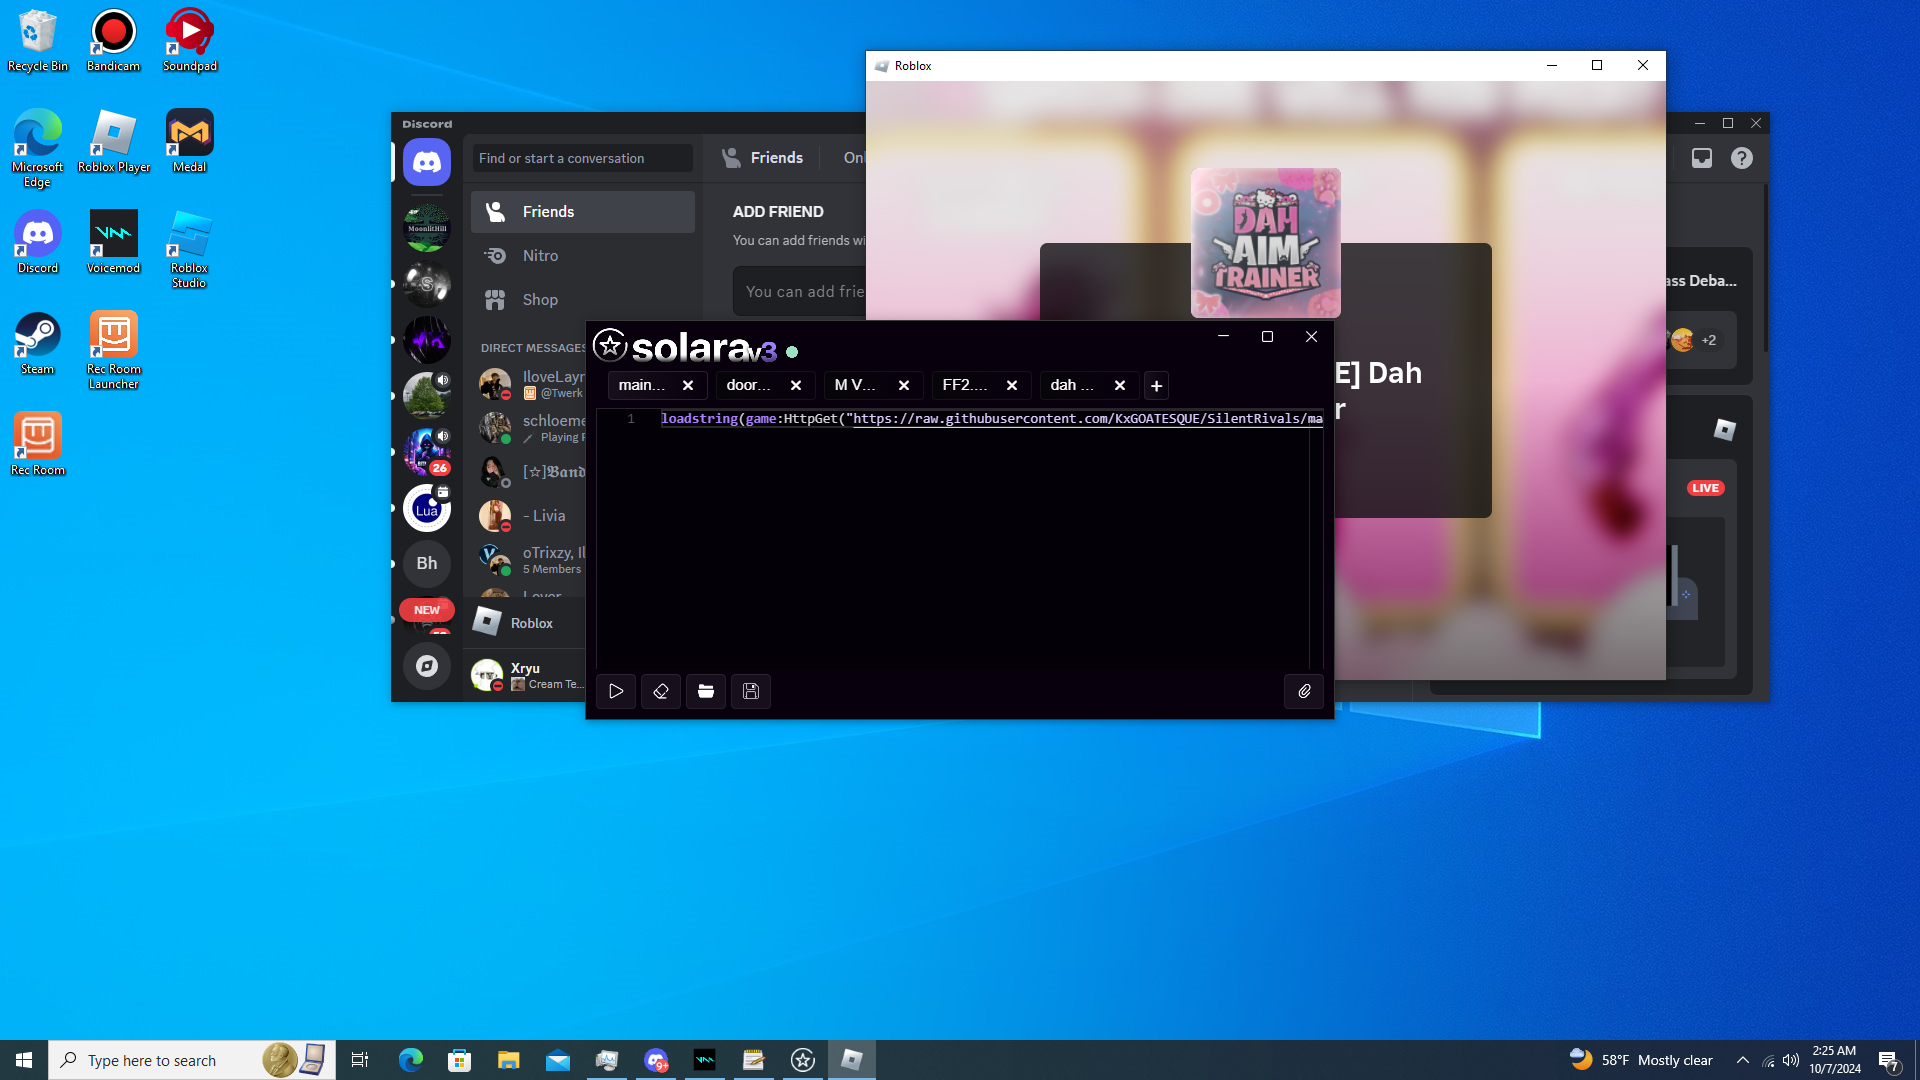The image size is (1920, 1080).
Task: Click the Solara execute script play button
Action: [x=616, y=691]
